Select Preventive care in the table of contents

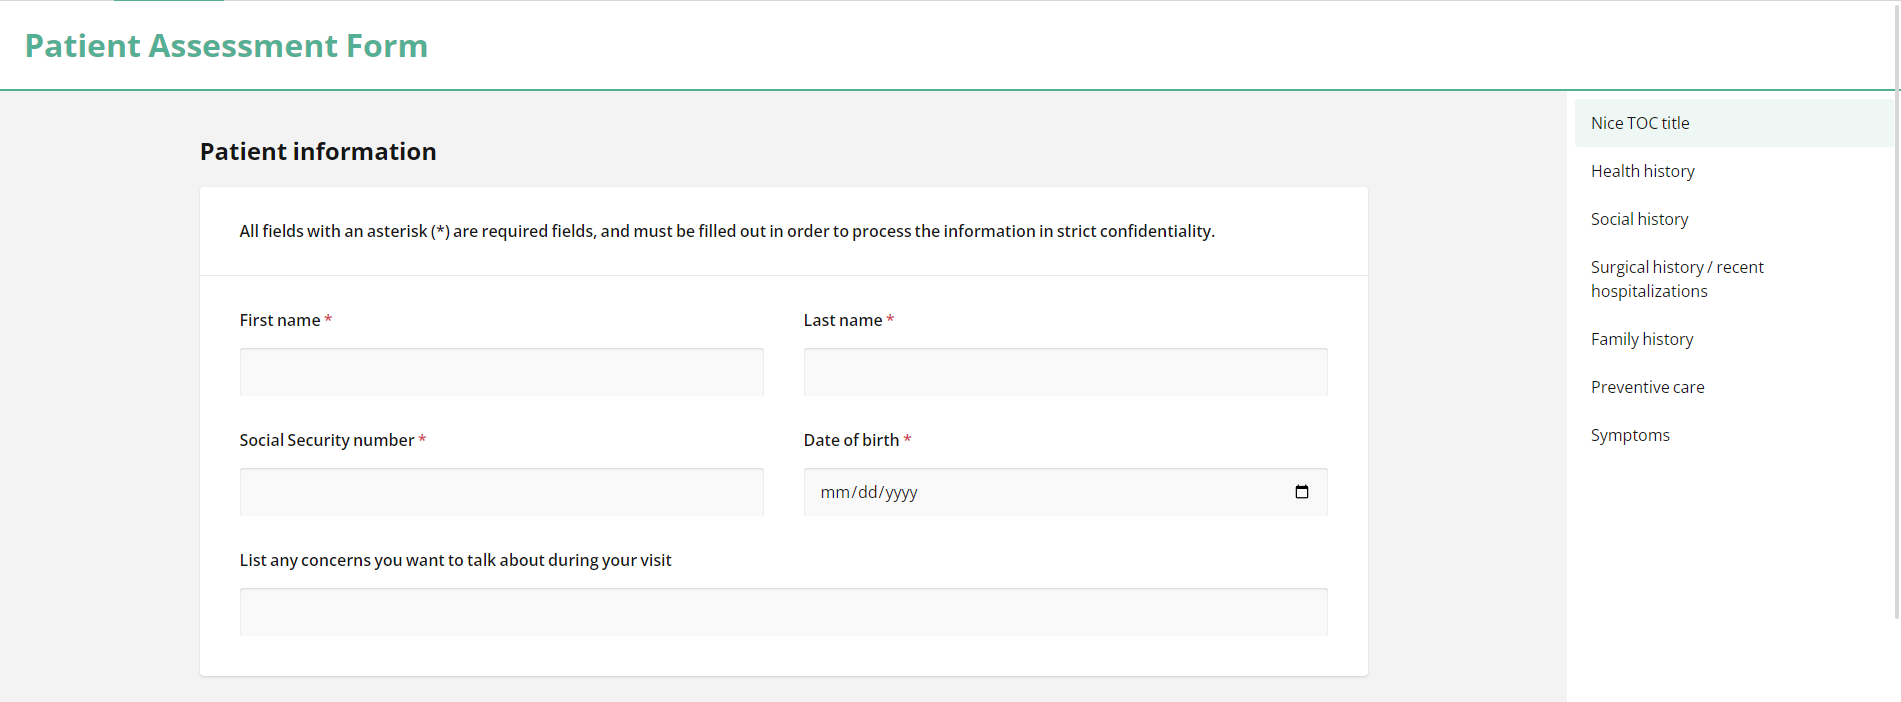click(x=1647, y=386)
